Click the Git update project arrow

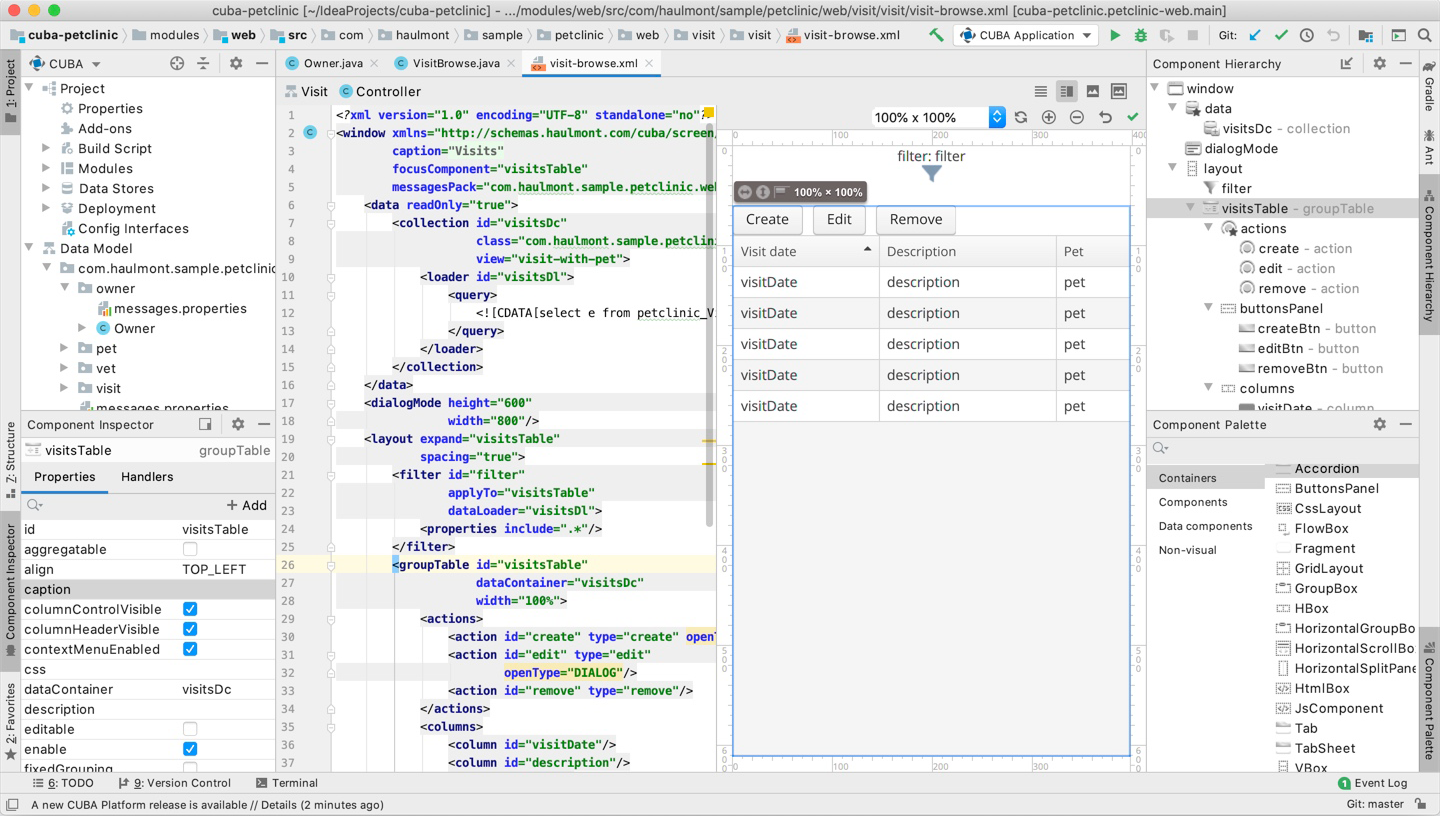point(1255,35)
